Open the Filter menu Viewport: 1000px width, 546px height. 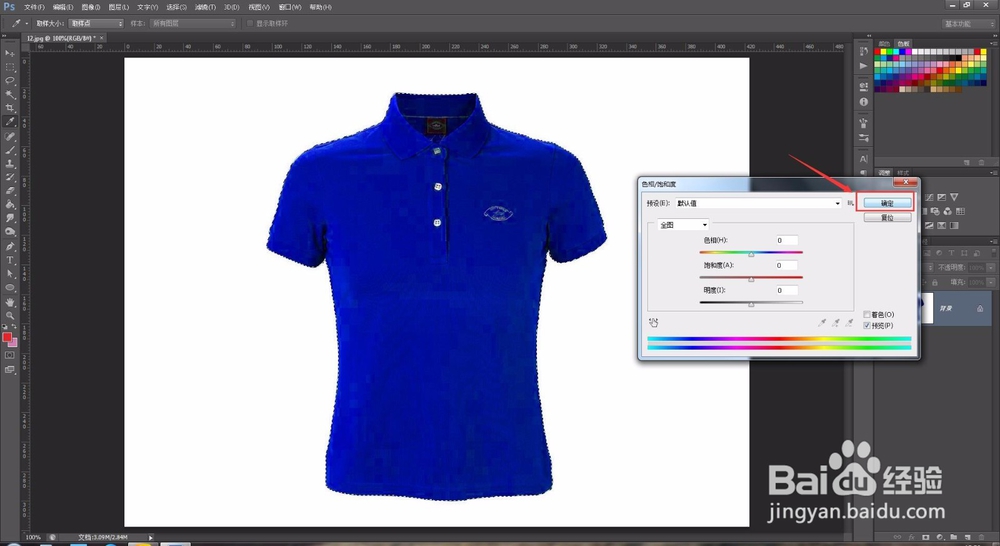point(205,7)
